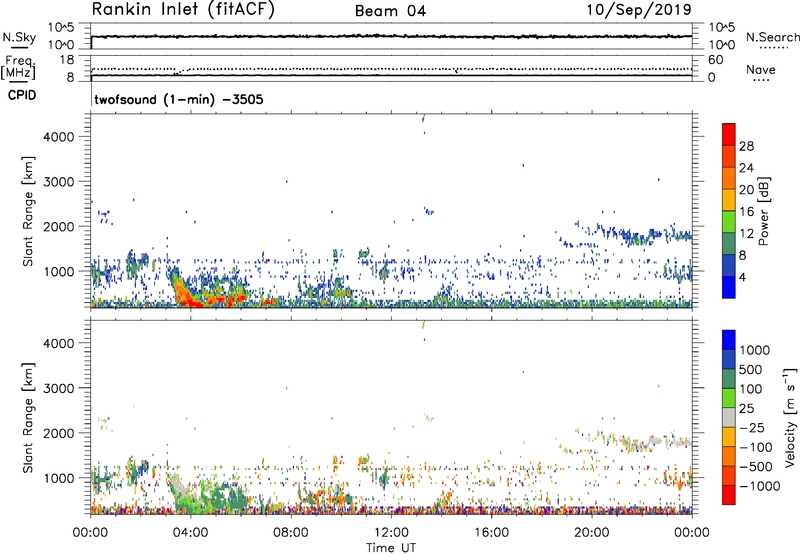The width and height of the screenshot is (800, 554).
Task: Click the '500' label on Velocity colorbar
Action: pos(750,370)
